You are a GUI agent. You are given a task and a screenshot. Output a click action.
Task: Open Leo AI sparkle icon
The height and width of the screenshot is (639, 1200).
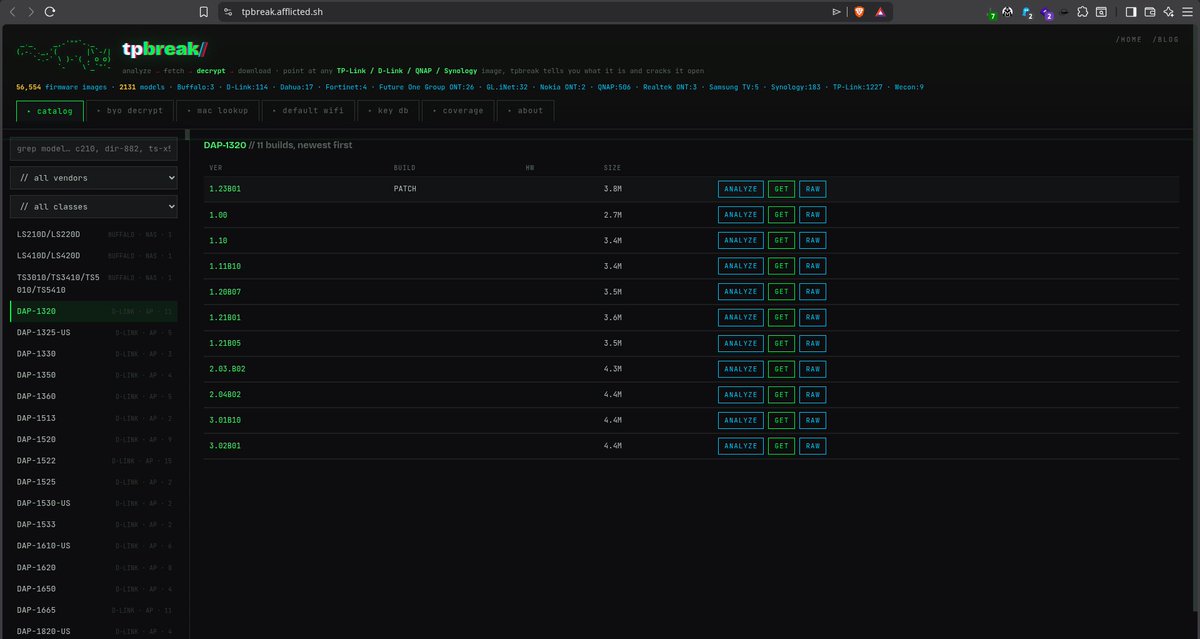[1168, 12]
